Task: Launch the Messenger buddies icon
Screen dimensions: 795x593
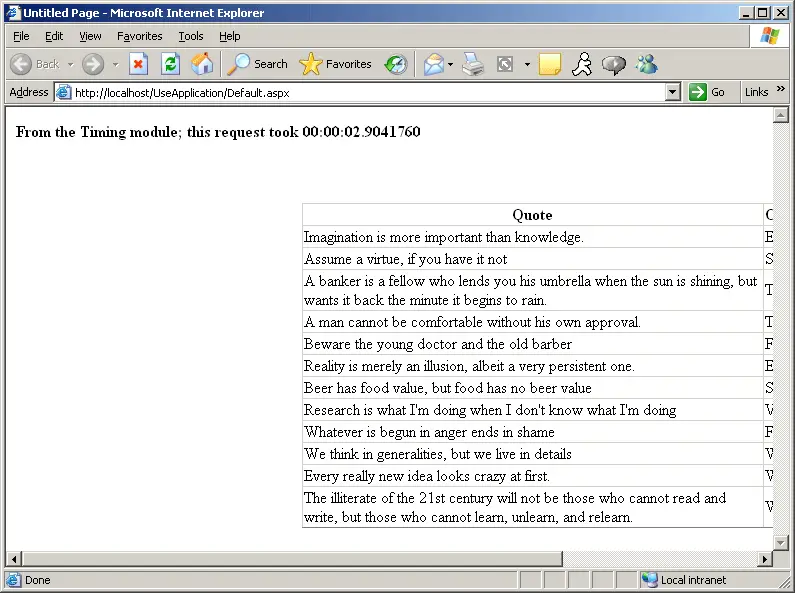Action: [x=647, y=64]
